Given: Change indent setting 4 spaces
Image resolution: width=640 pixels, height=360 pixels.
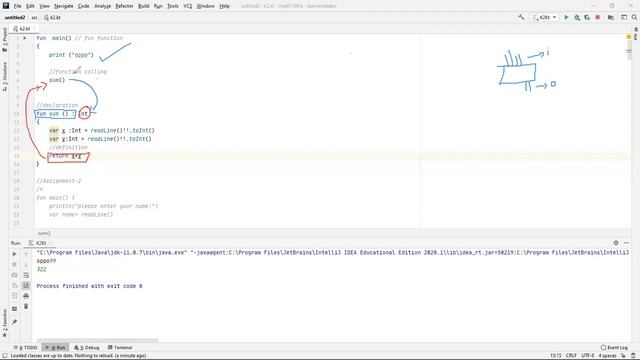Looking at the screenshot, I should coord(607,356).
